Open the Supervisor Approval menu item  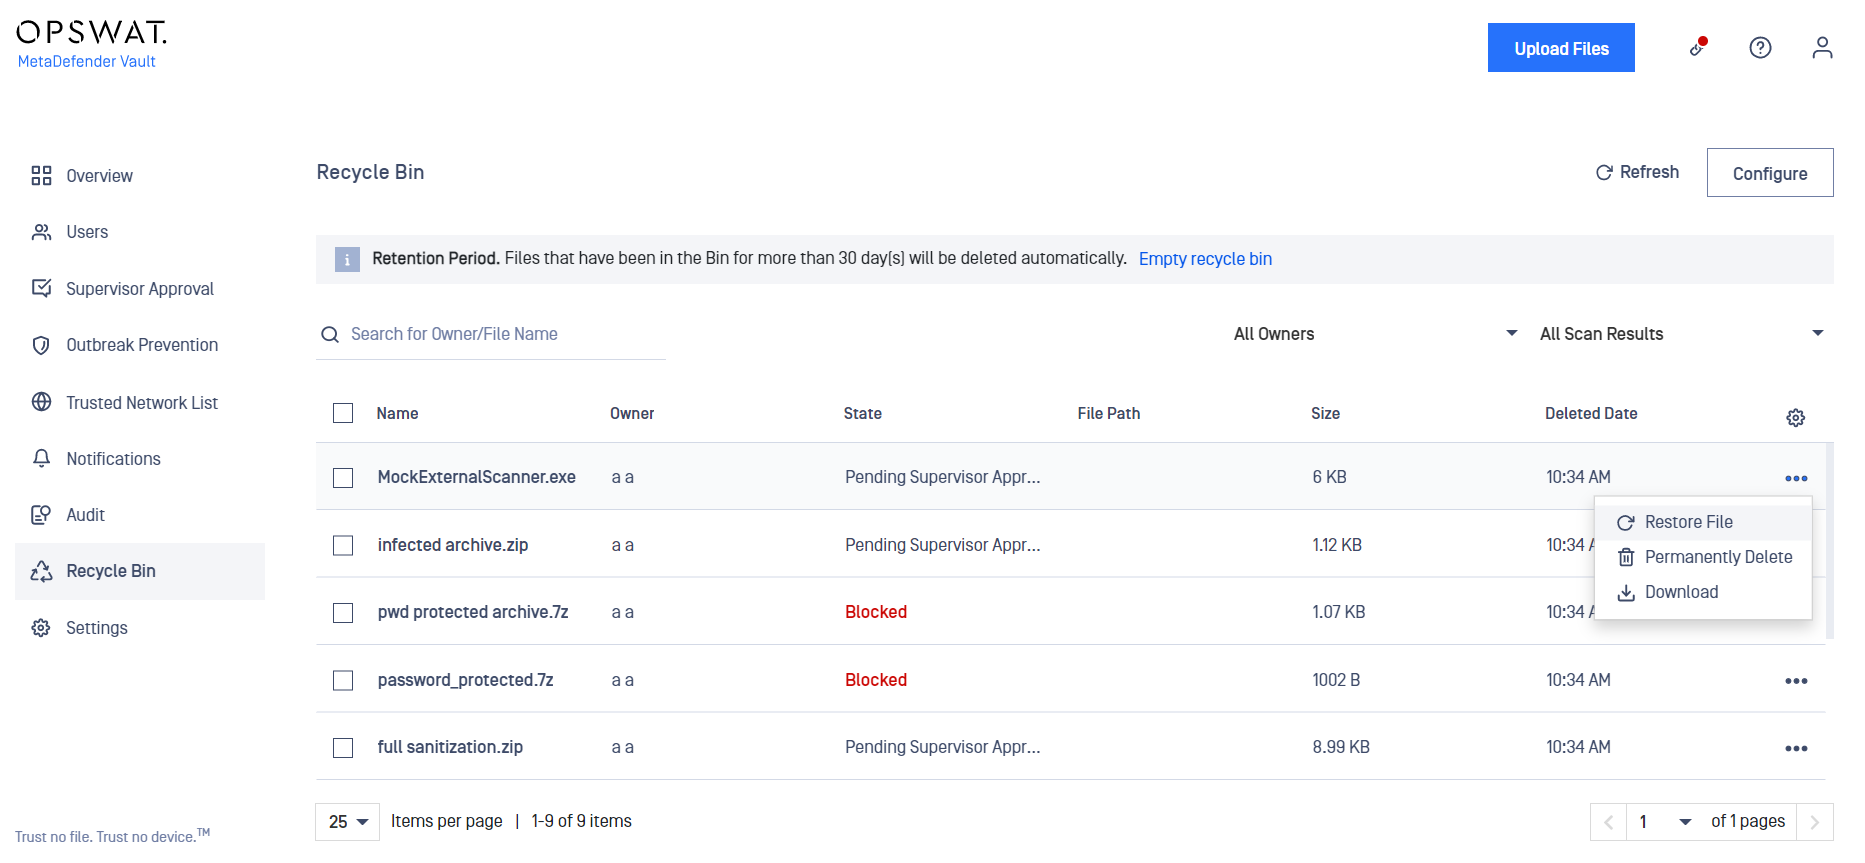(140, 289)
